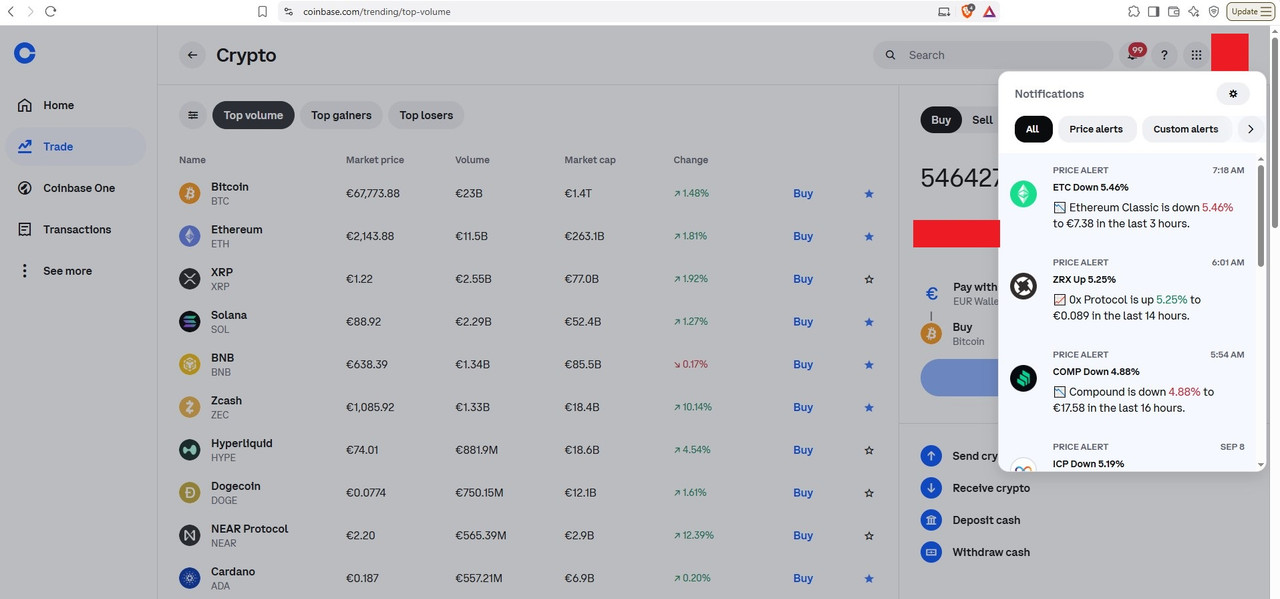
Task: Buy NEAR Protocol from table row
Action: click(803, 536)
